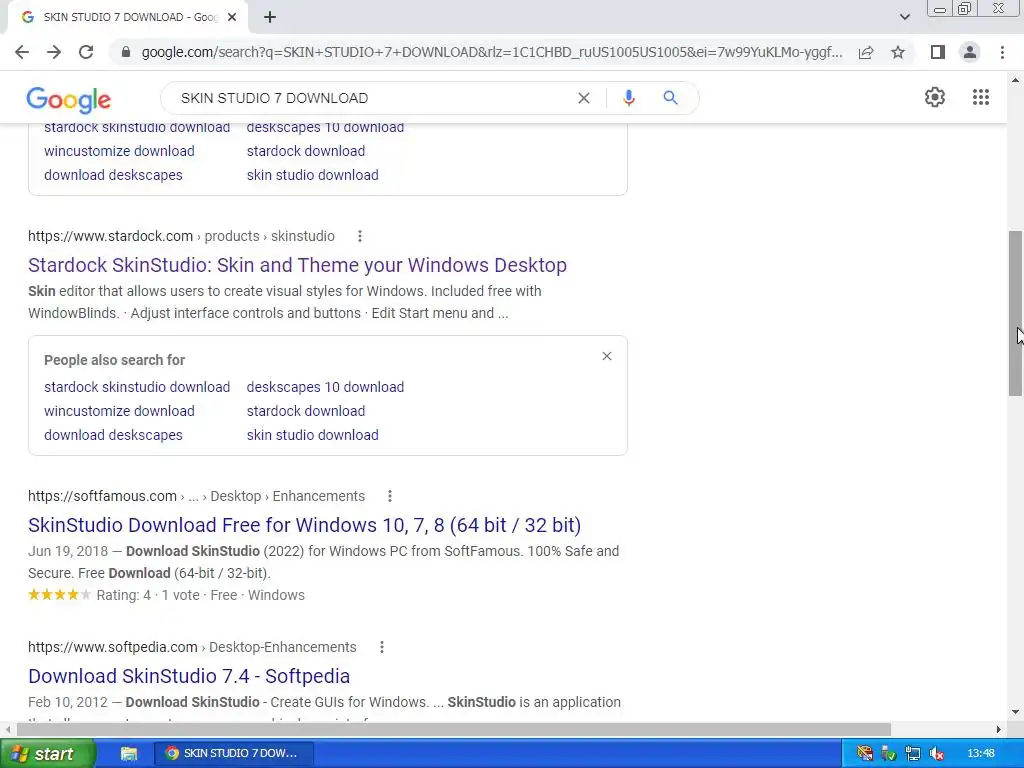Open options for the softfamous.com result
Screen dimensions: 1024x768
(x=390, y=496)
